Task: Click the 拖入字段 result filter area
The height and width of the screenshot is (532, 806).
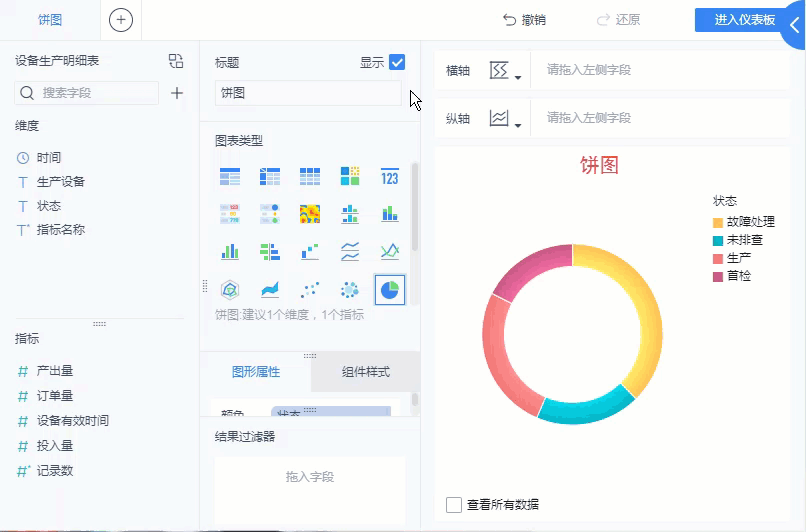Action: tap(310, 489)
